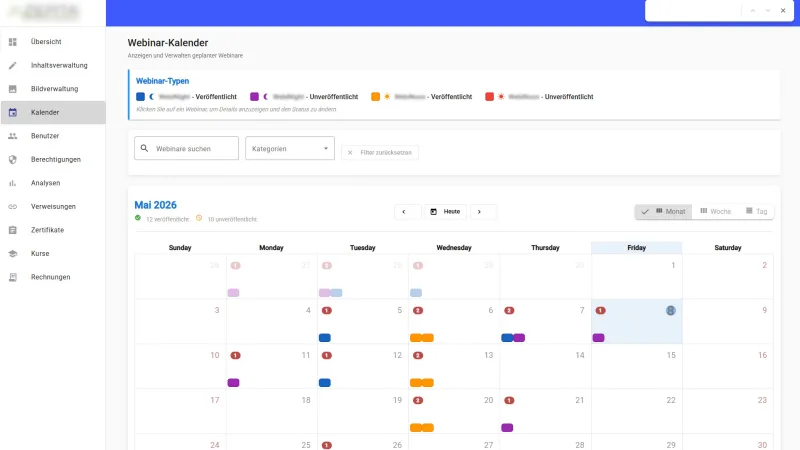Click the count badge on May 26
This screenshot has height=450, width=800.
tap(327, 445)
